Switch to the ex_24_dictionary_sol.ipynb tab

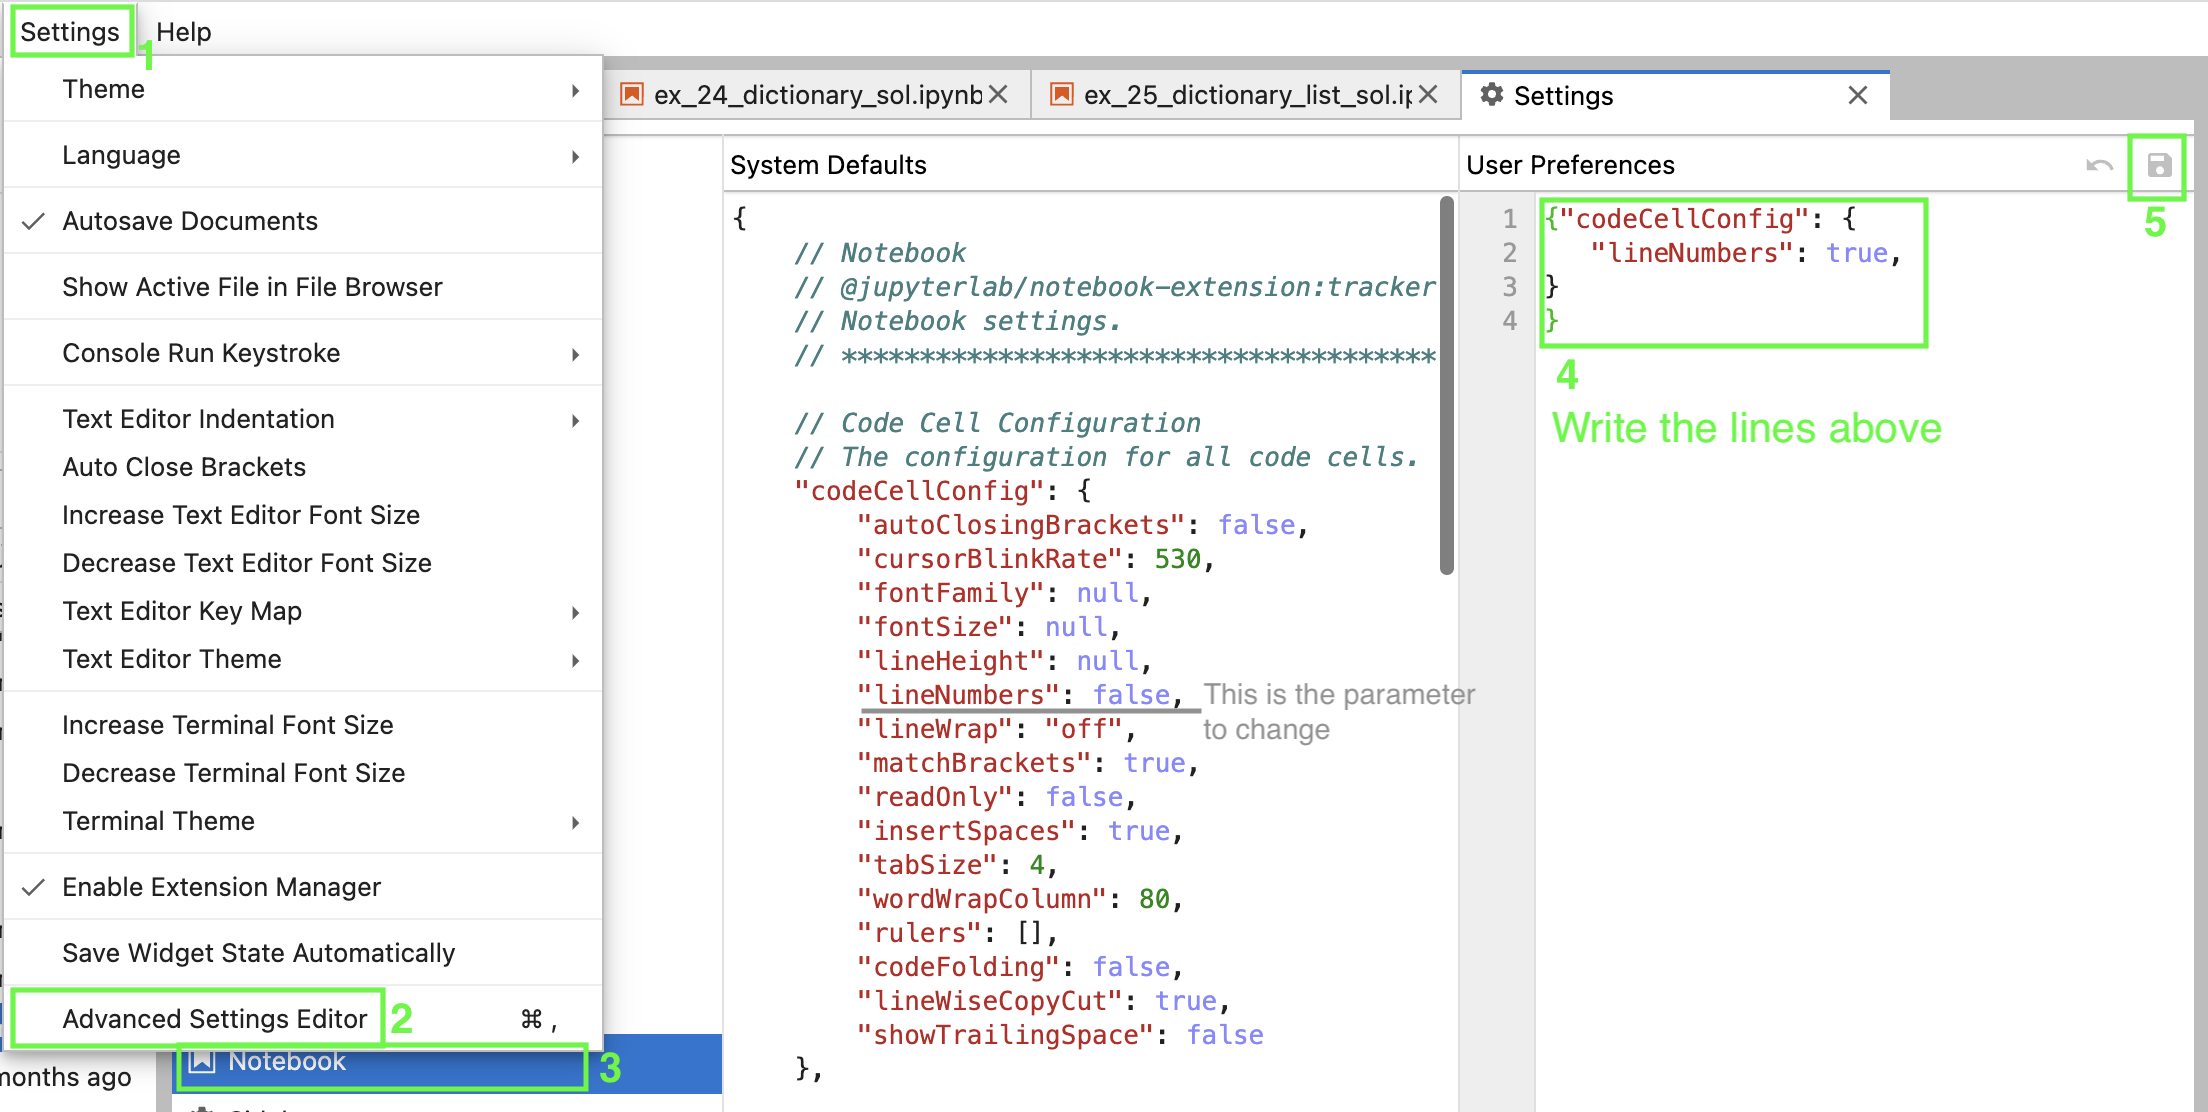point(817,95)
